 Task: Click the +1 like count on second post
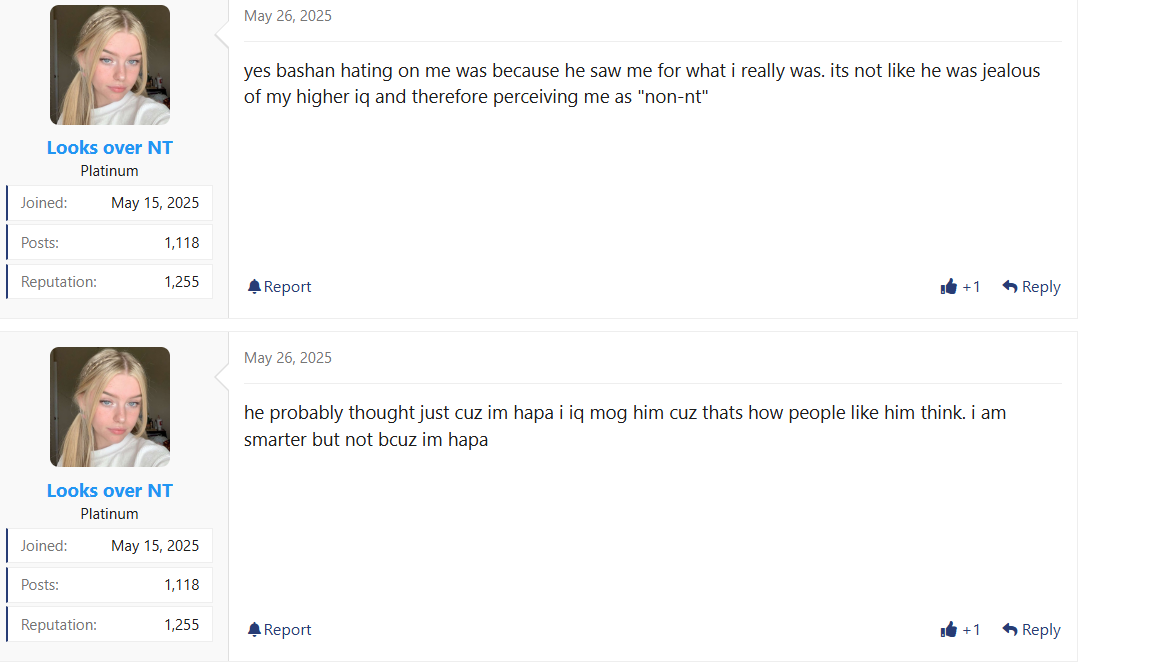971,630
